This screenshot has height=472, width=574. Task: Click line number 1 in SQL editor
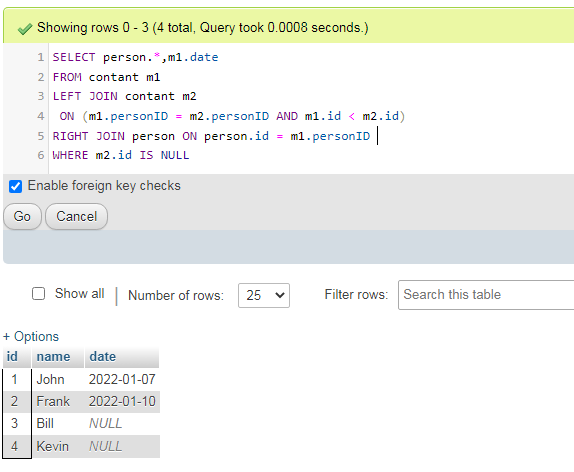(x=40, y=57)
